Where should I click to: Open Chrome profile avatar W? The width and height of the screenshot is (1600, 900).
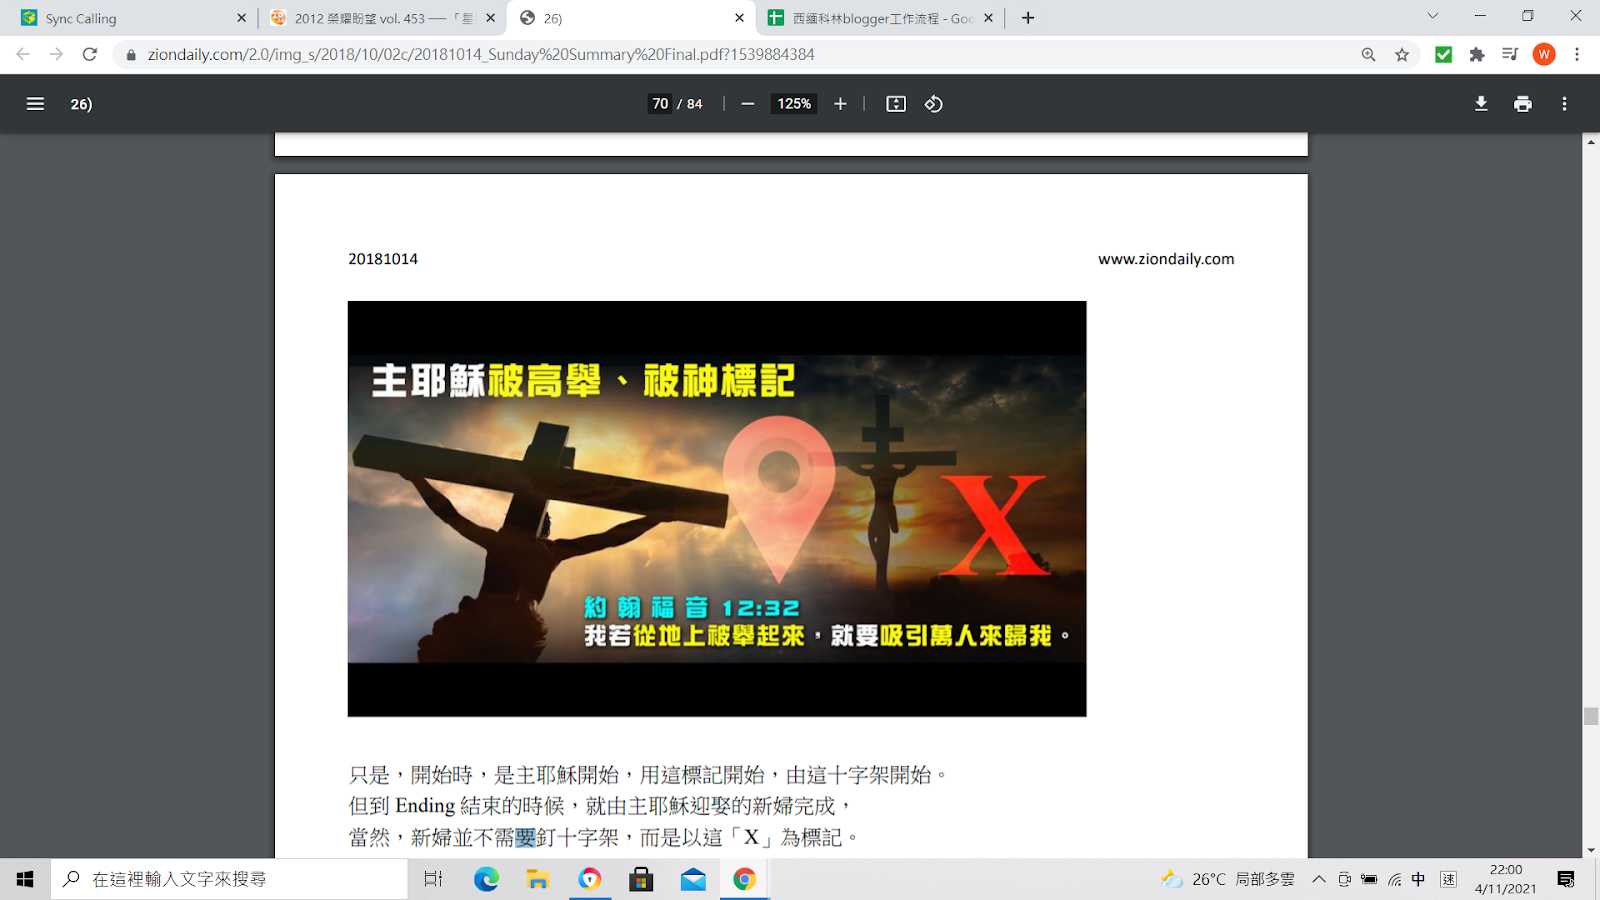tap(1544, 55)
